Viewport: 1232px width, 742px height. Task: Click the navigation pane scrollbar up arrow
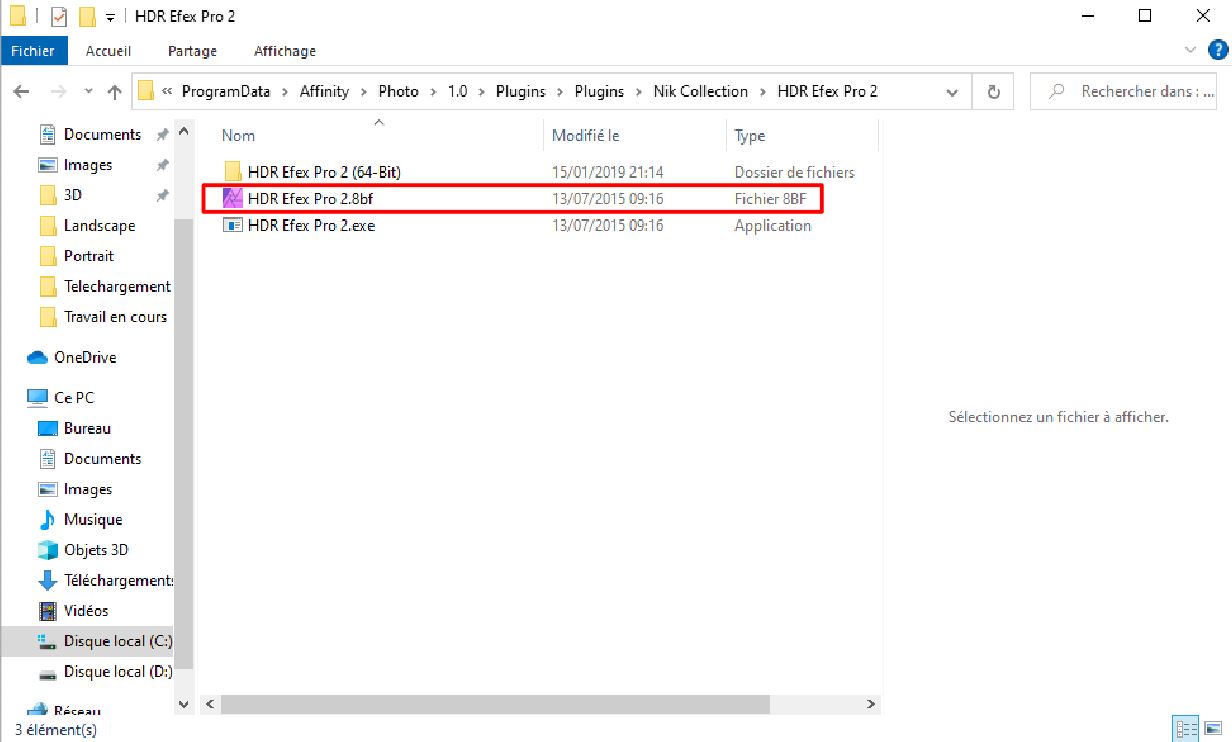183,131
